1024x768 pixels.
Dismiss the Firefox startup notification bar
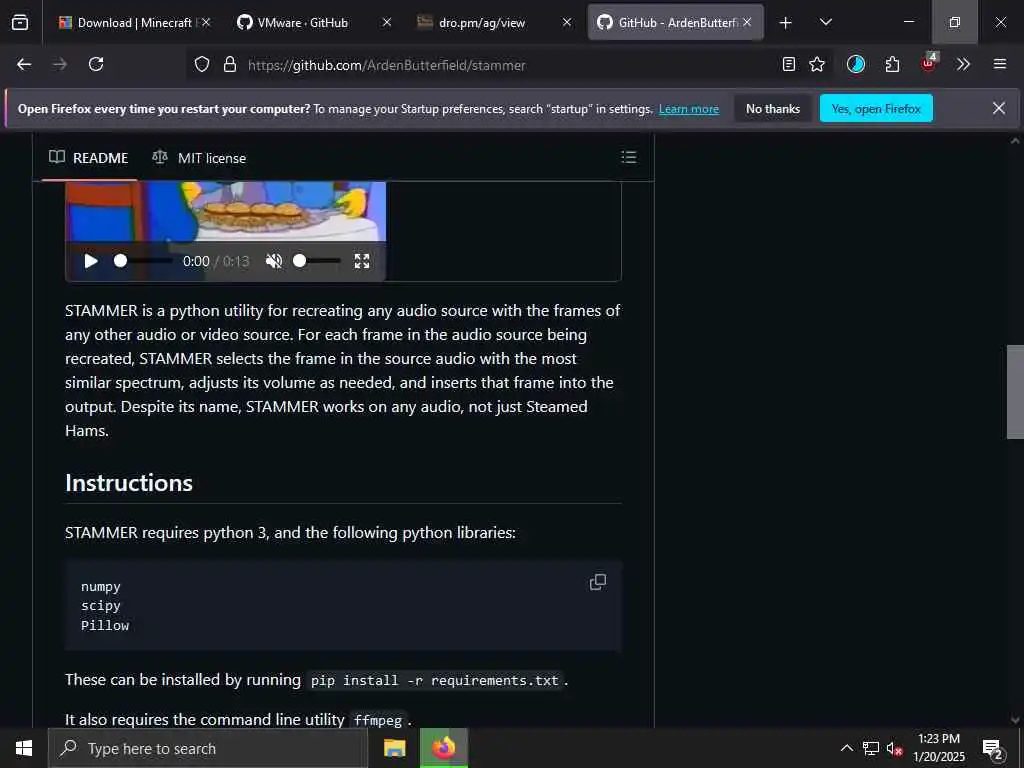coord(999,108)
